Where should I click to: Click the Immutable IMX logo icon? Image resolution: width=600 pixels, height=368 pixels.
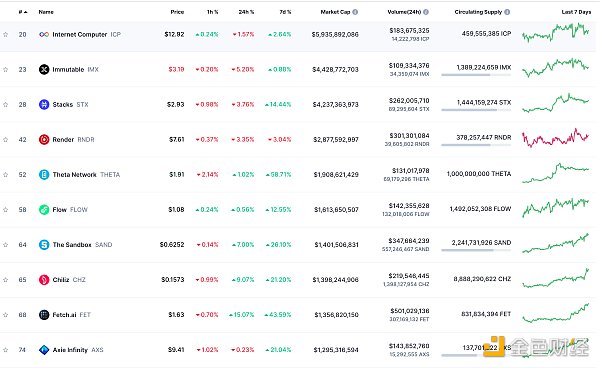[x=44, y=69]
